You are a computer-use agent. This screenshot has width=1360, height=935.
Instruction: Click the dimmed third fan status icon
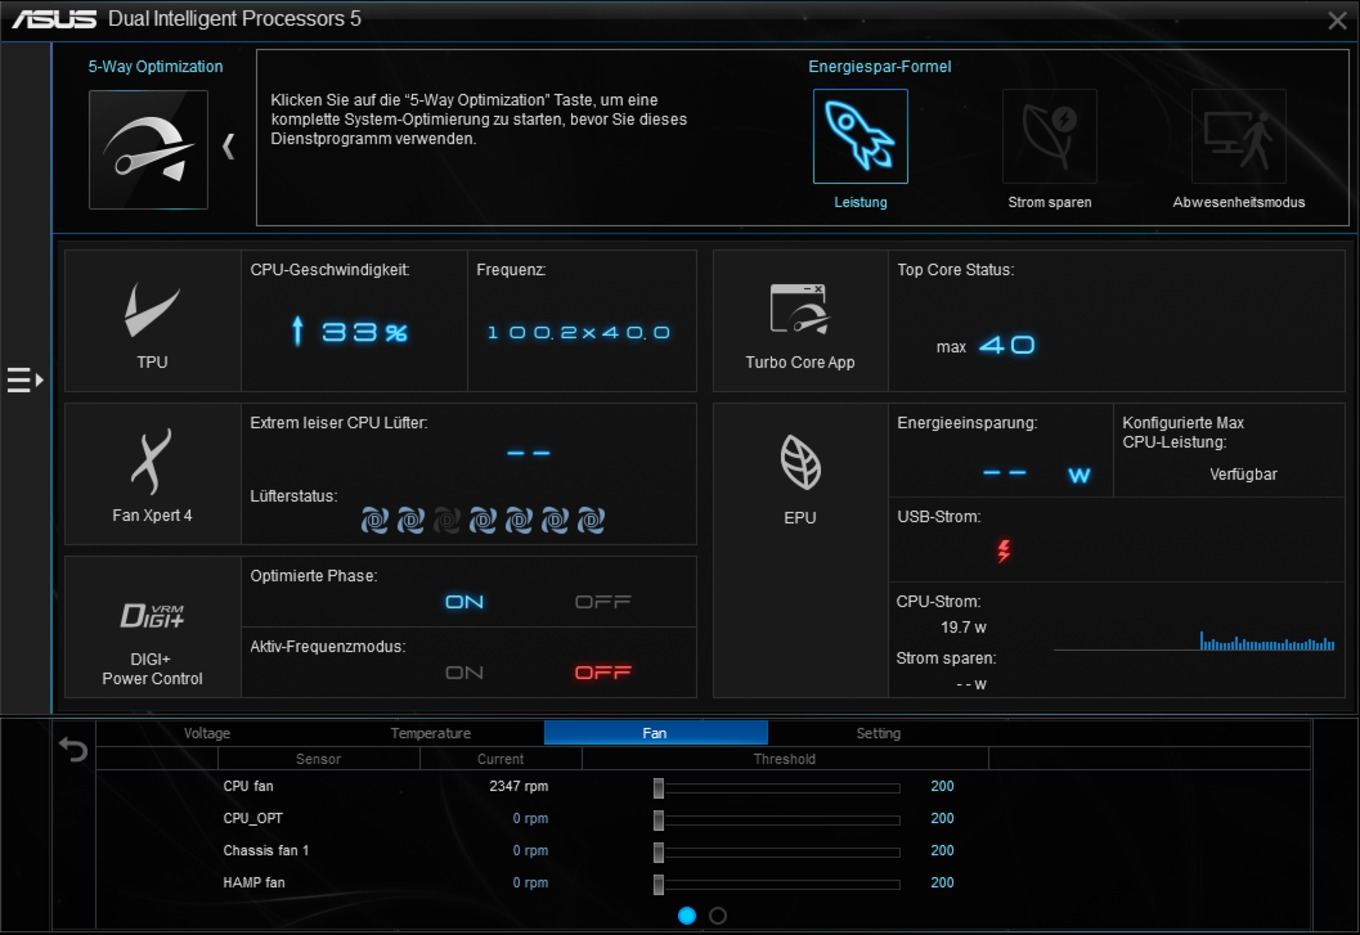click(446, 520)
